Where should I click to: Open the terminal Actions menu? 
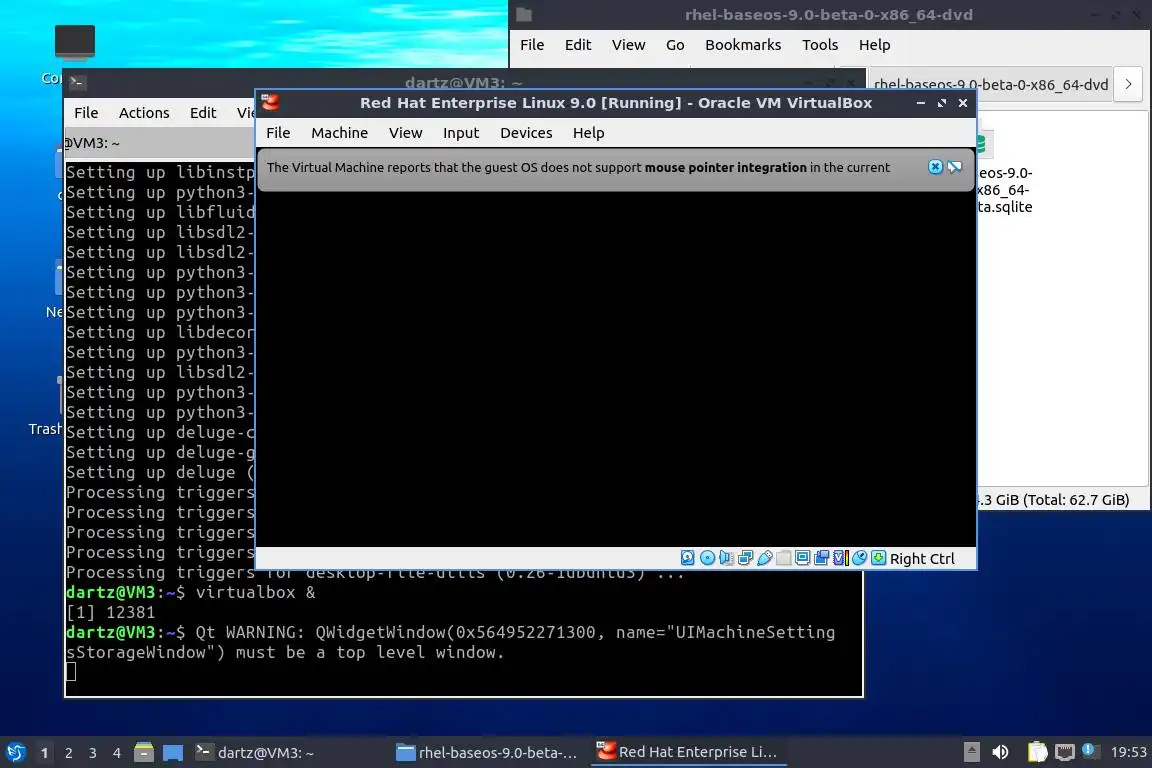144,112
